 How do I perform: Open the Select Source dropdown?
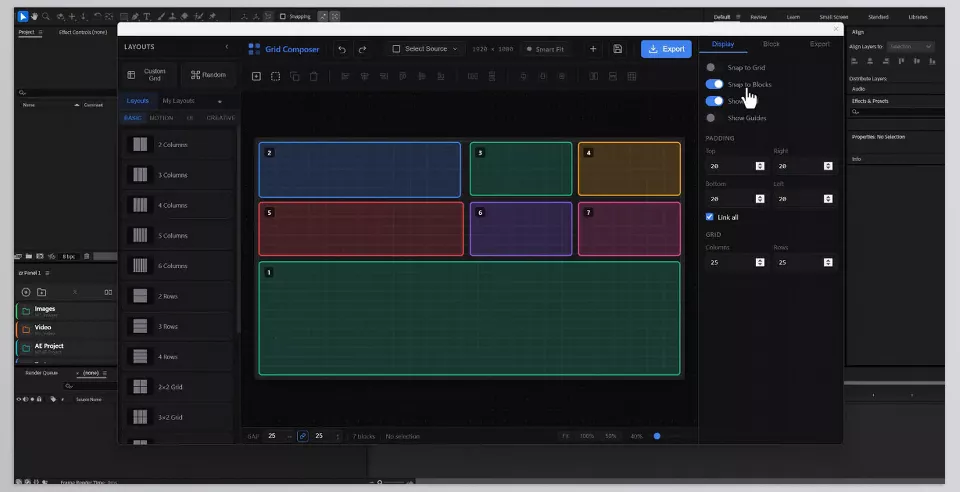point(425,49)
